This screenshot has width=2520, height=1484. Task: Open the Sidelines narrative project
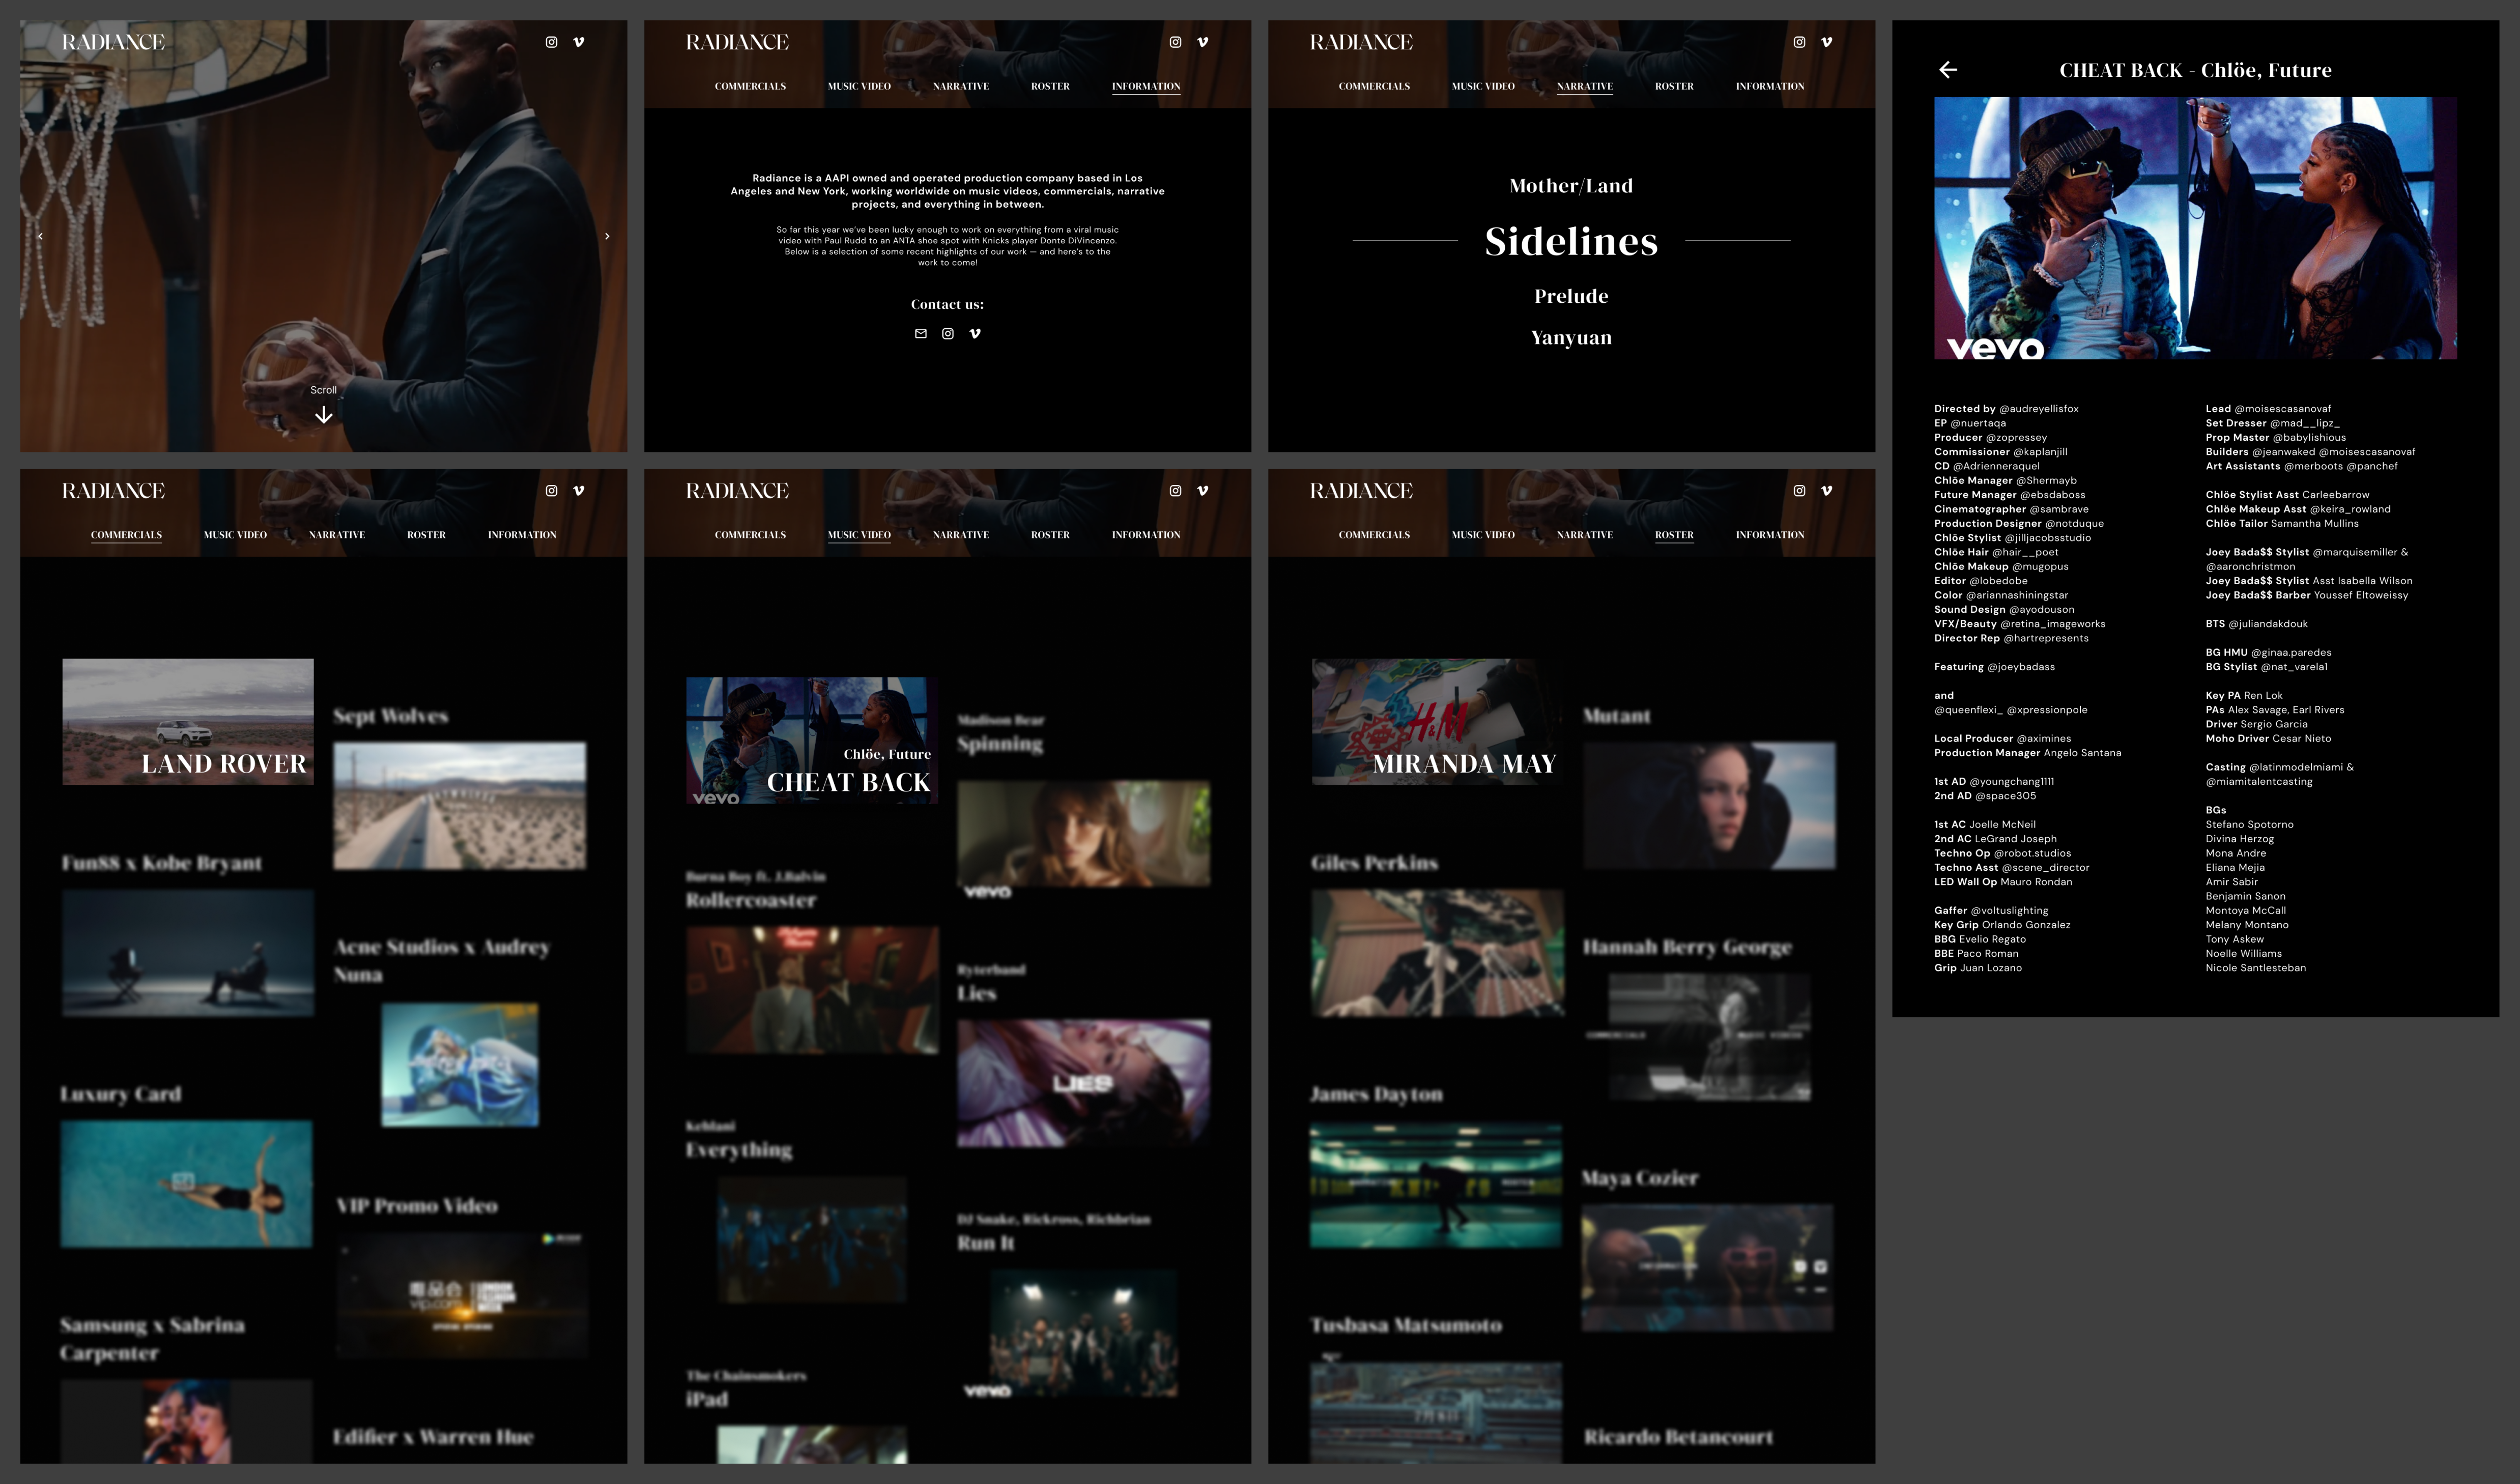[x=1570, y=241]
